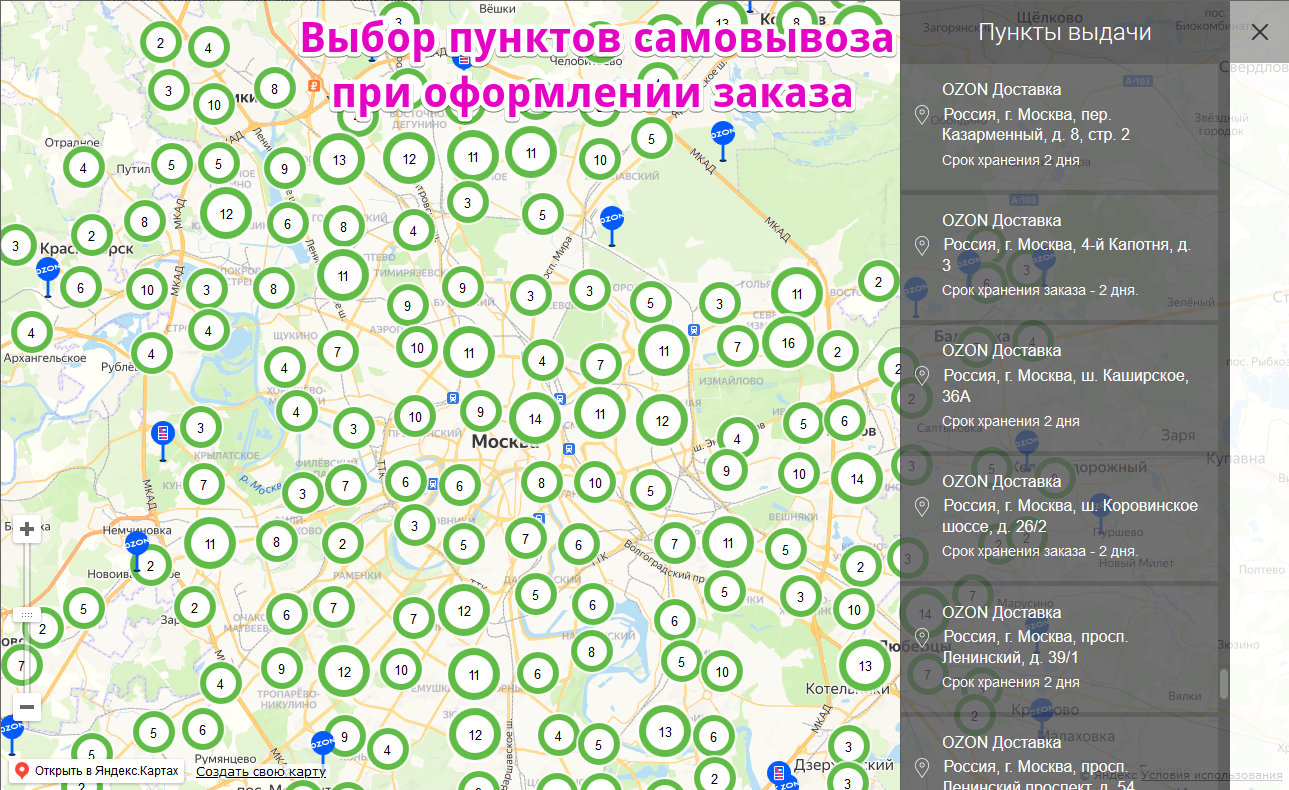Follow the Создать свою карту link
This screenshot has height=790, width=1289.
261,771
